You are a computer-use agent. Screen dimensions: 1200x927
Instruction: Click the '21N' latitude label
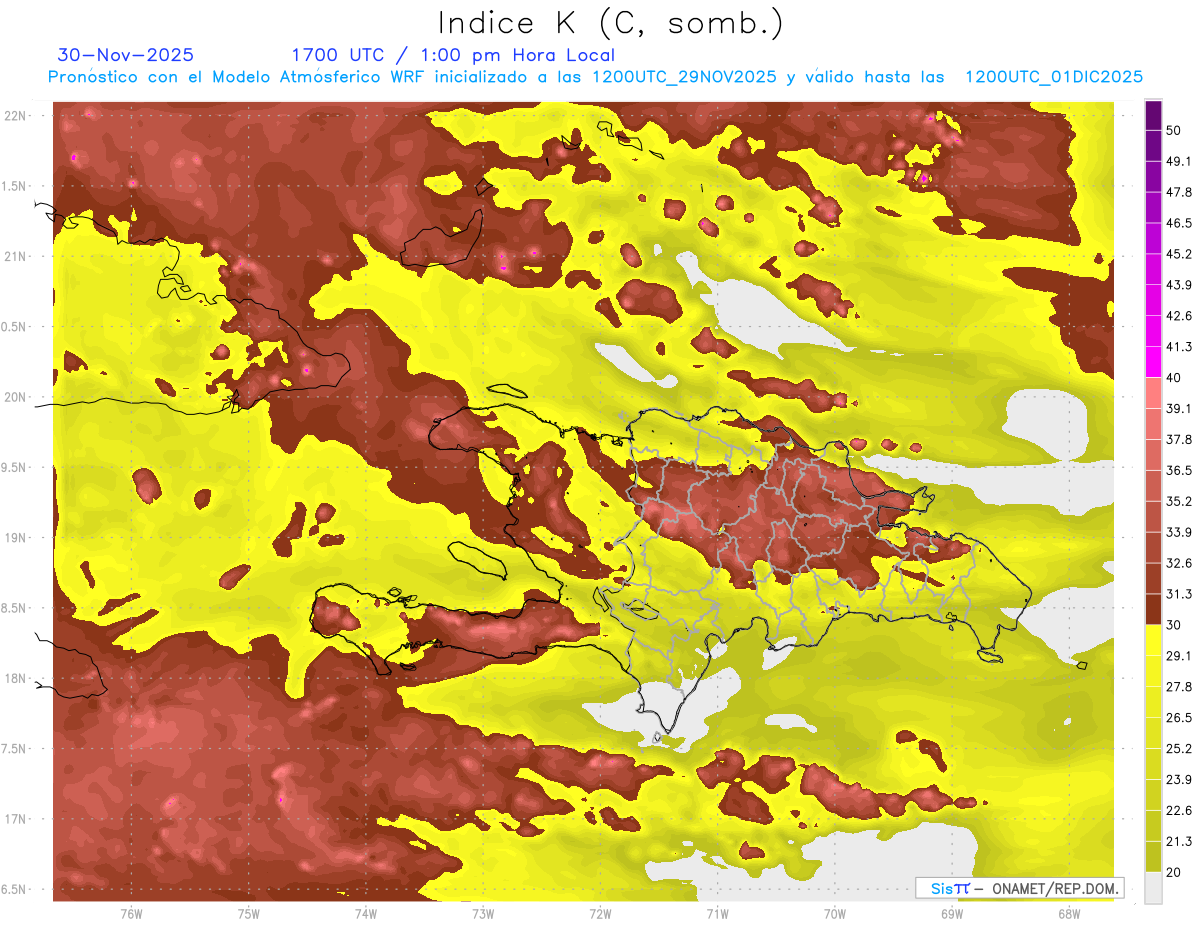point(14,256)
